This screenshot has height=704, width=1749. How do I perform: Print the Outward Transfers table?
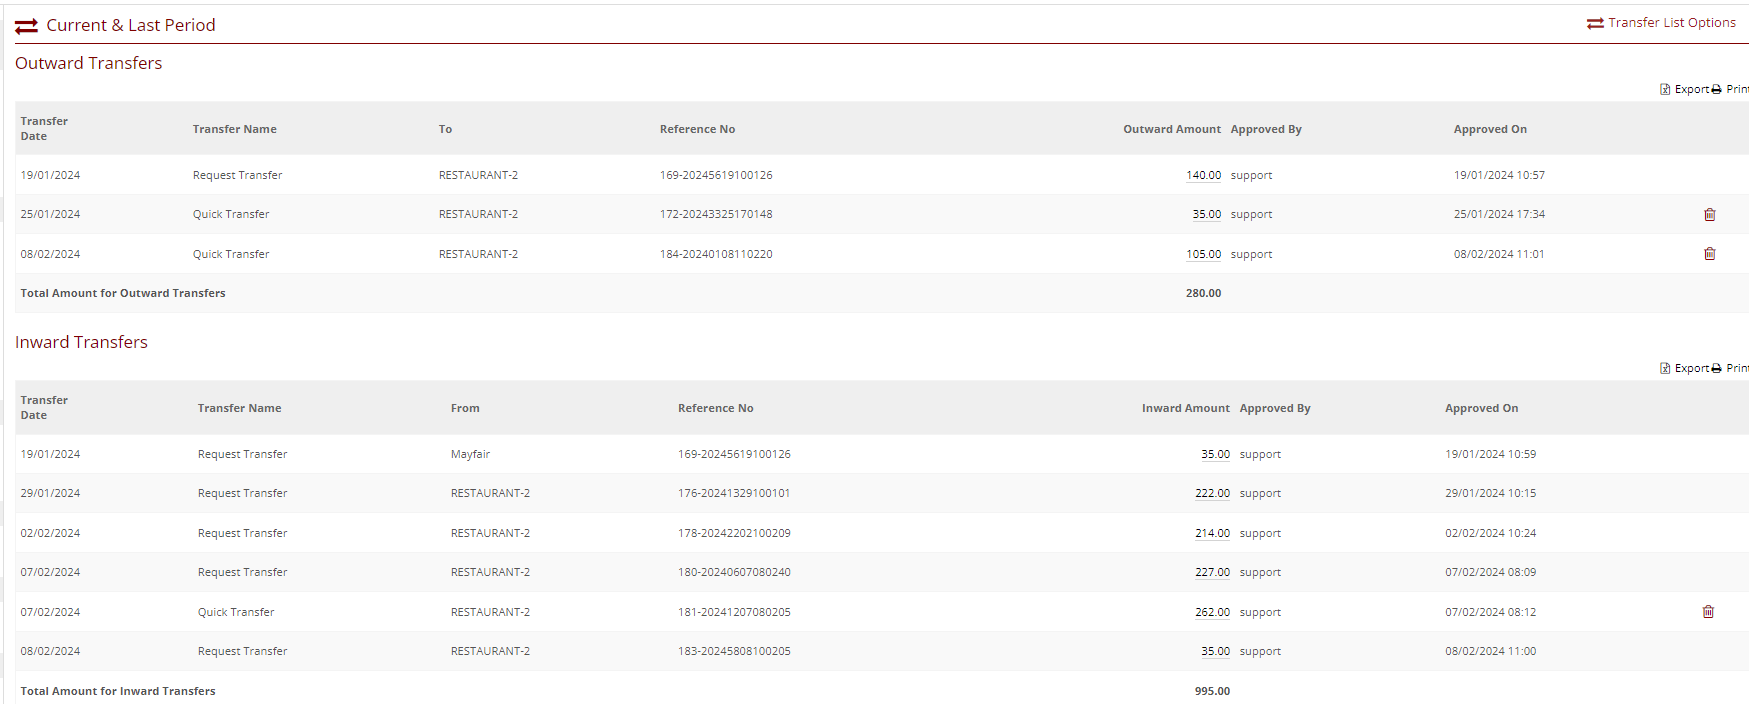click(1732, 89)
